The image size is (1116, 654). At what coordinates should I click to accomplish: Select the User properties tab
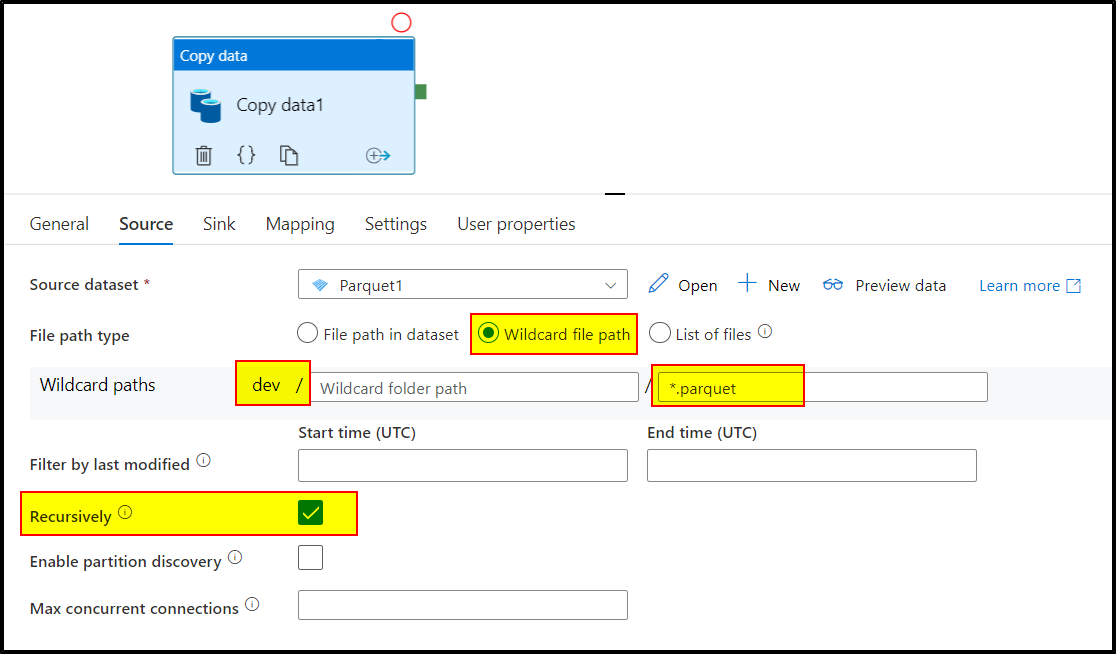(515, 224)
